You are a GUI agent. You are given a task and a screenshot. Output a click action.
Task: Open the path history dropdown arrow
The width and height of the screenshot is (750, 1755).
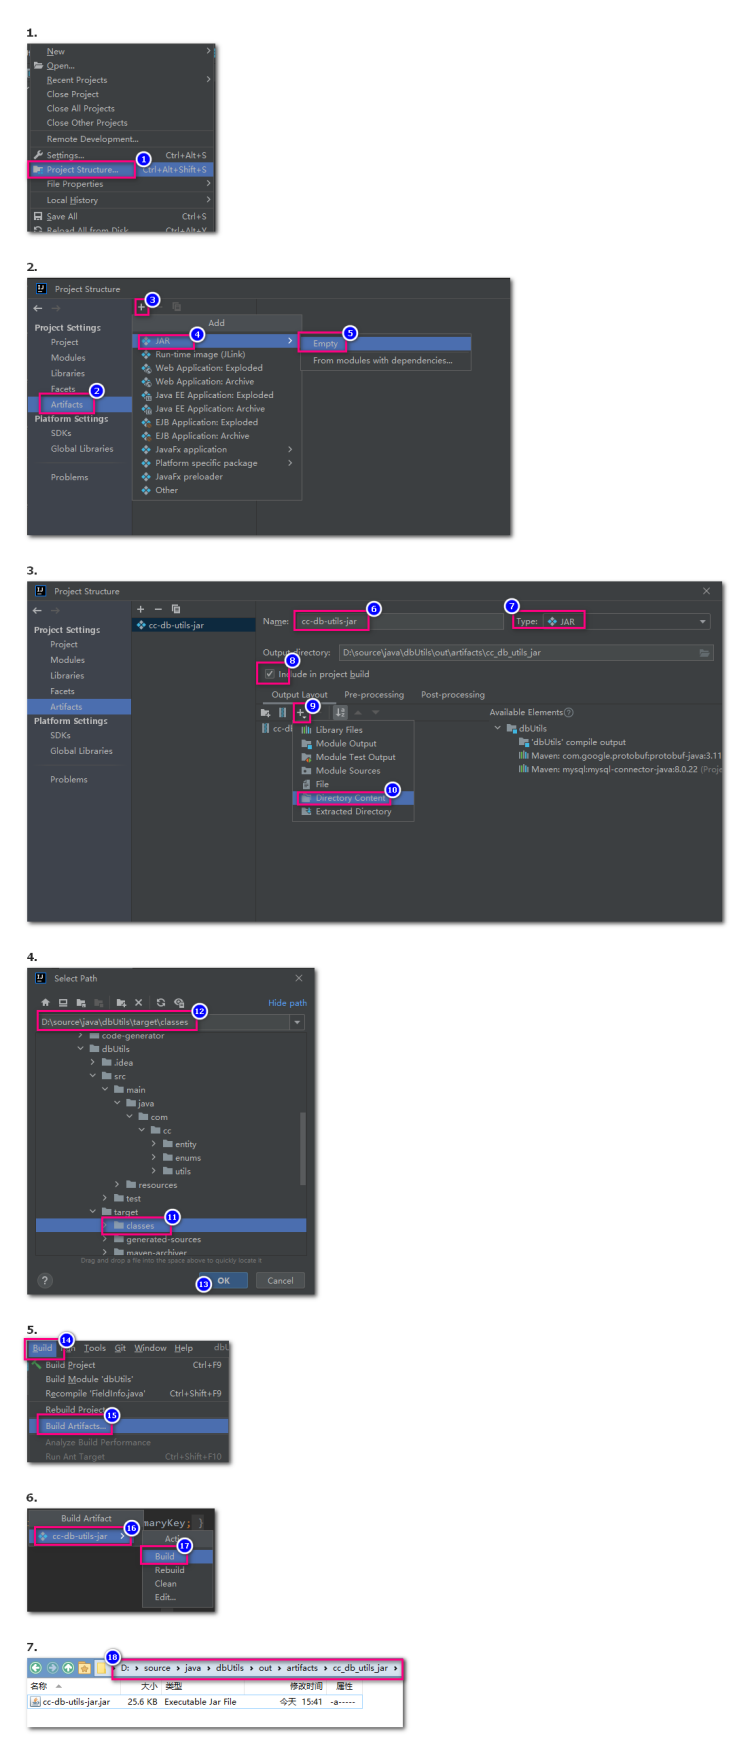297,1022
